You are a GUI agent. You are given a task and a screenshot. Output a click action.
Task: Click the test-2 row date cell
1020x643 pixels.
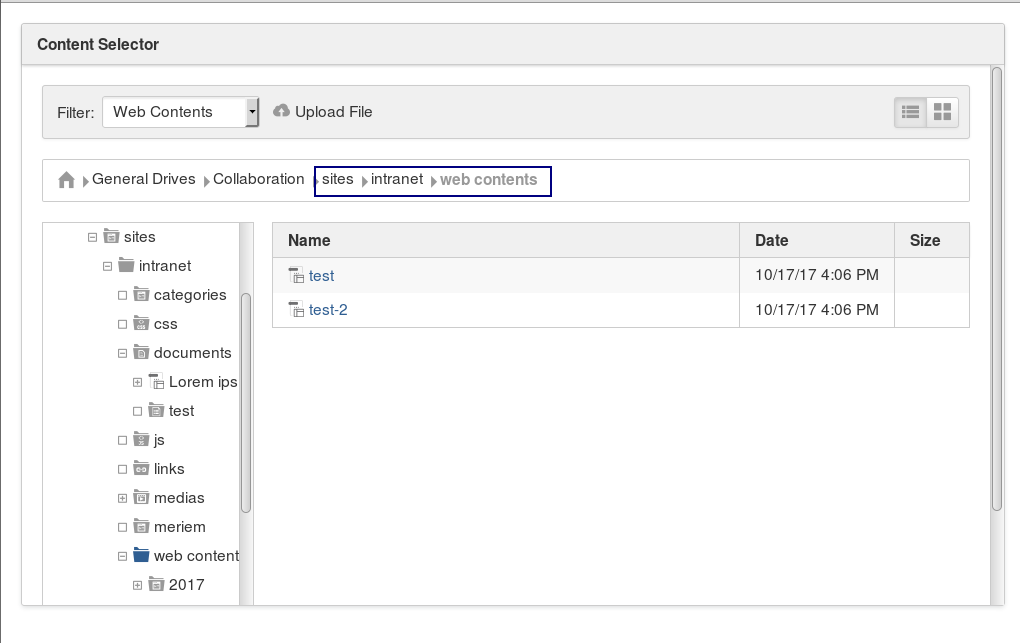tap(816, 310)
